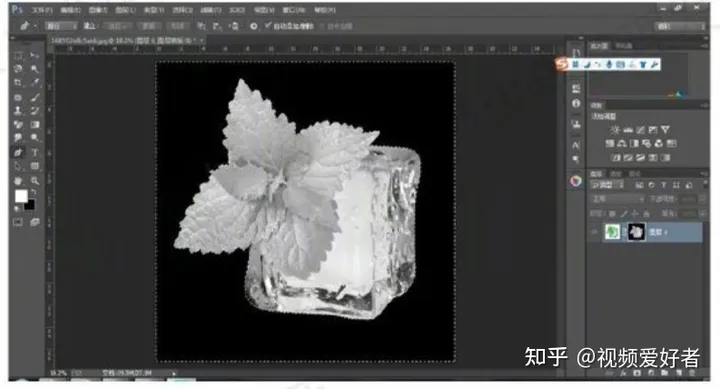Toggle the Auto Add/Delete checkbox
Image resolution: width=720 pixels, height=389 pixels.
[x=268, y=26]
